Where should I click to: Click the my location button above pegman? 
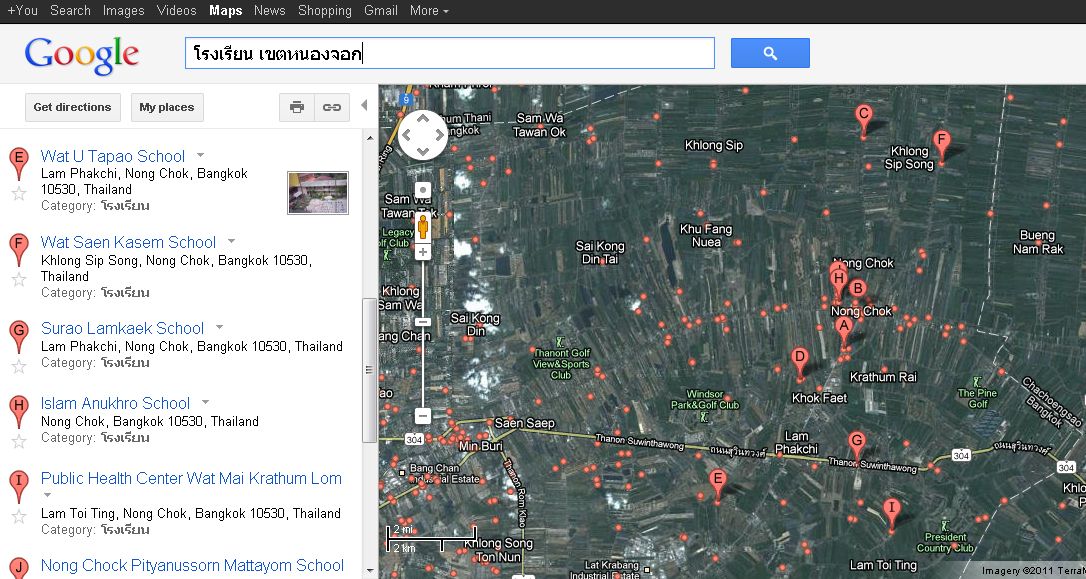(422, 191)
